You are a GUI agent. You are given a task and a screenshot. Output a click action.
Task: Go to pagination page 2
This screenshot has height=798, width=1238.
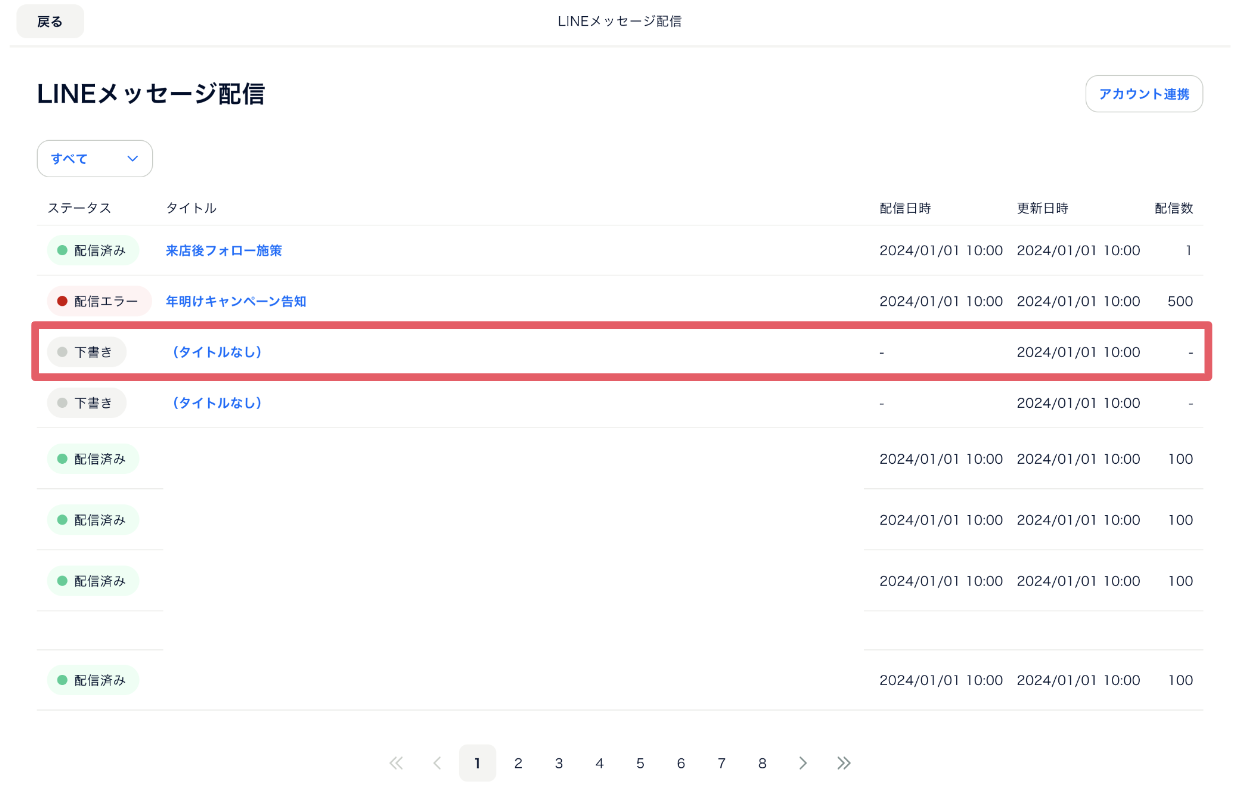(x=518, y=763)
